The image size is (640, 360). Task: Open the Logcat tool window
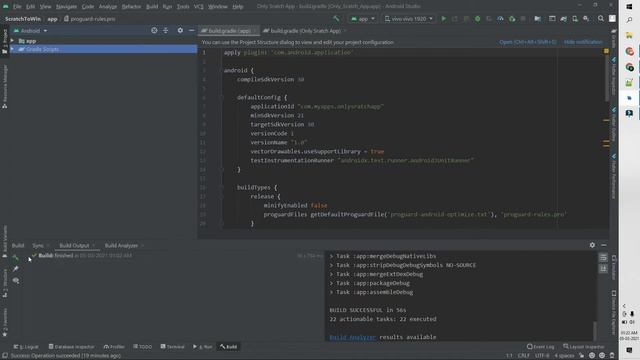(x=26, y=347)
